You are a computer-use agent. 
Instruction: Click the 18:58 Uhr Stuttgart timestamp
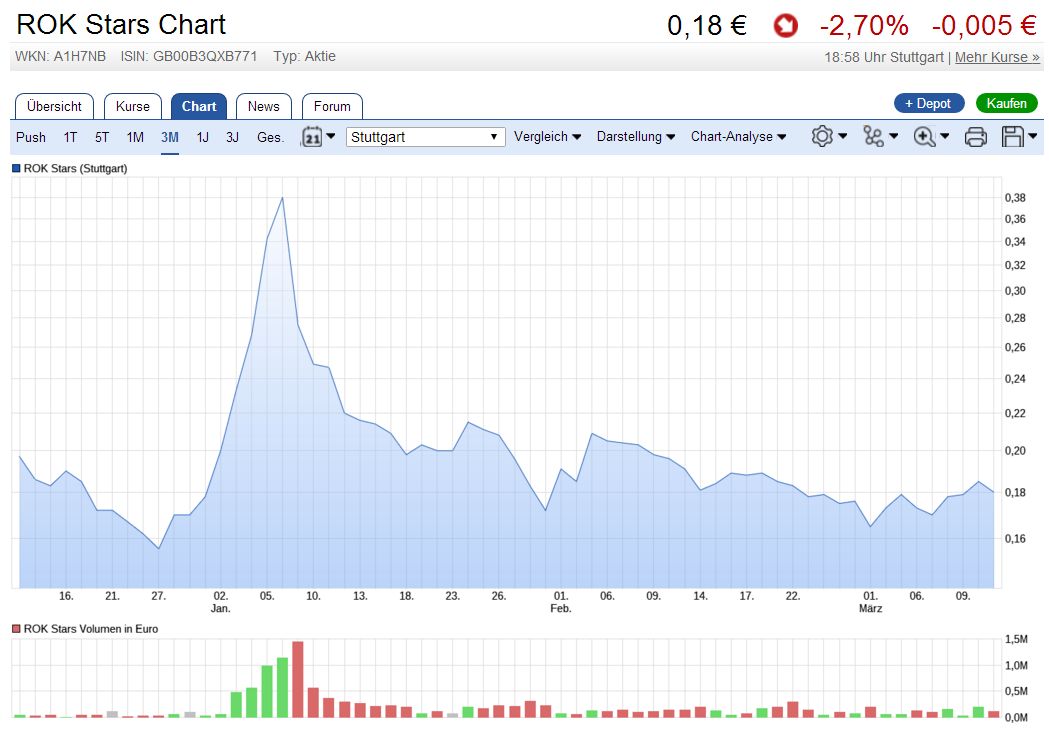point(884,58)
